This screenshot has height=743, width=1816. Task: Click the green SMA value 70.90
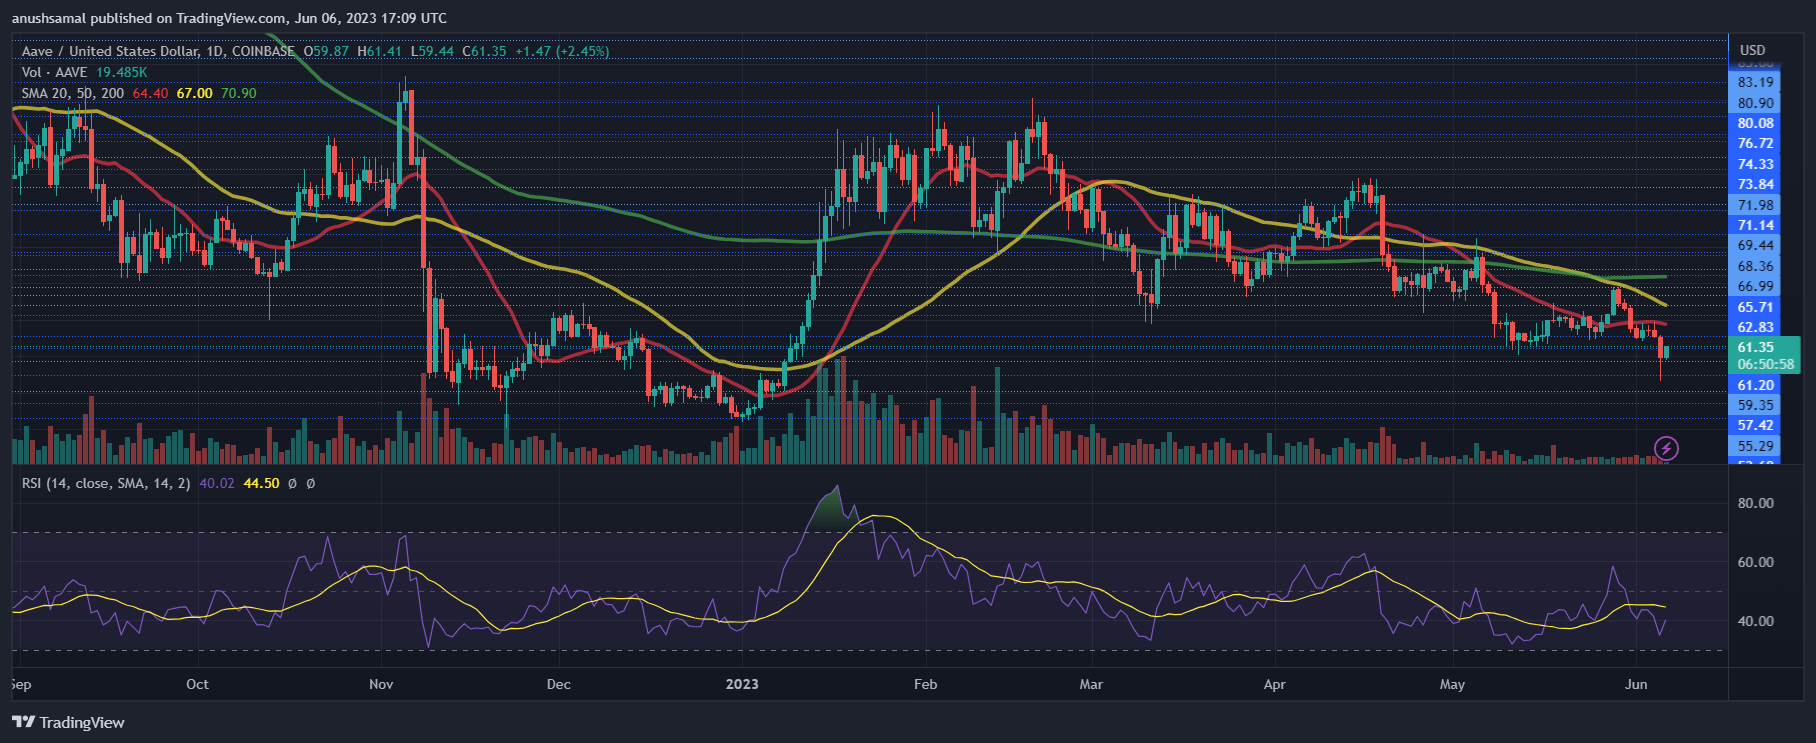click(238, 93)
